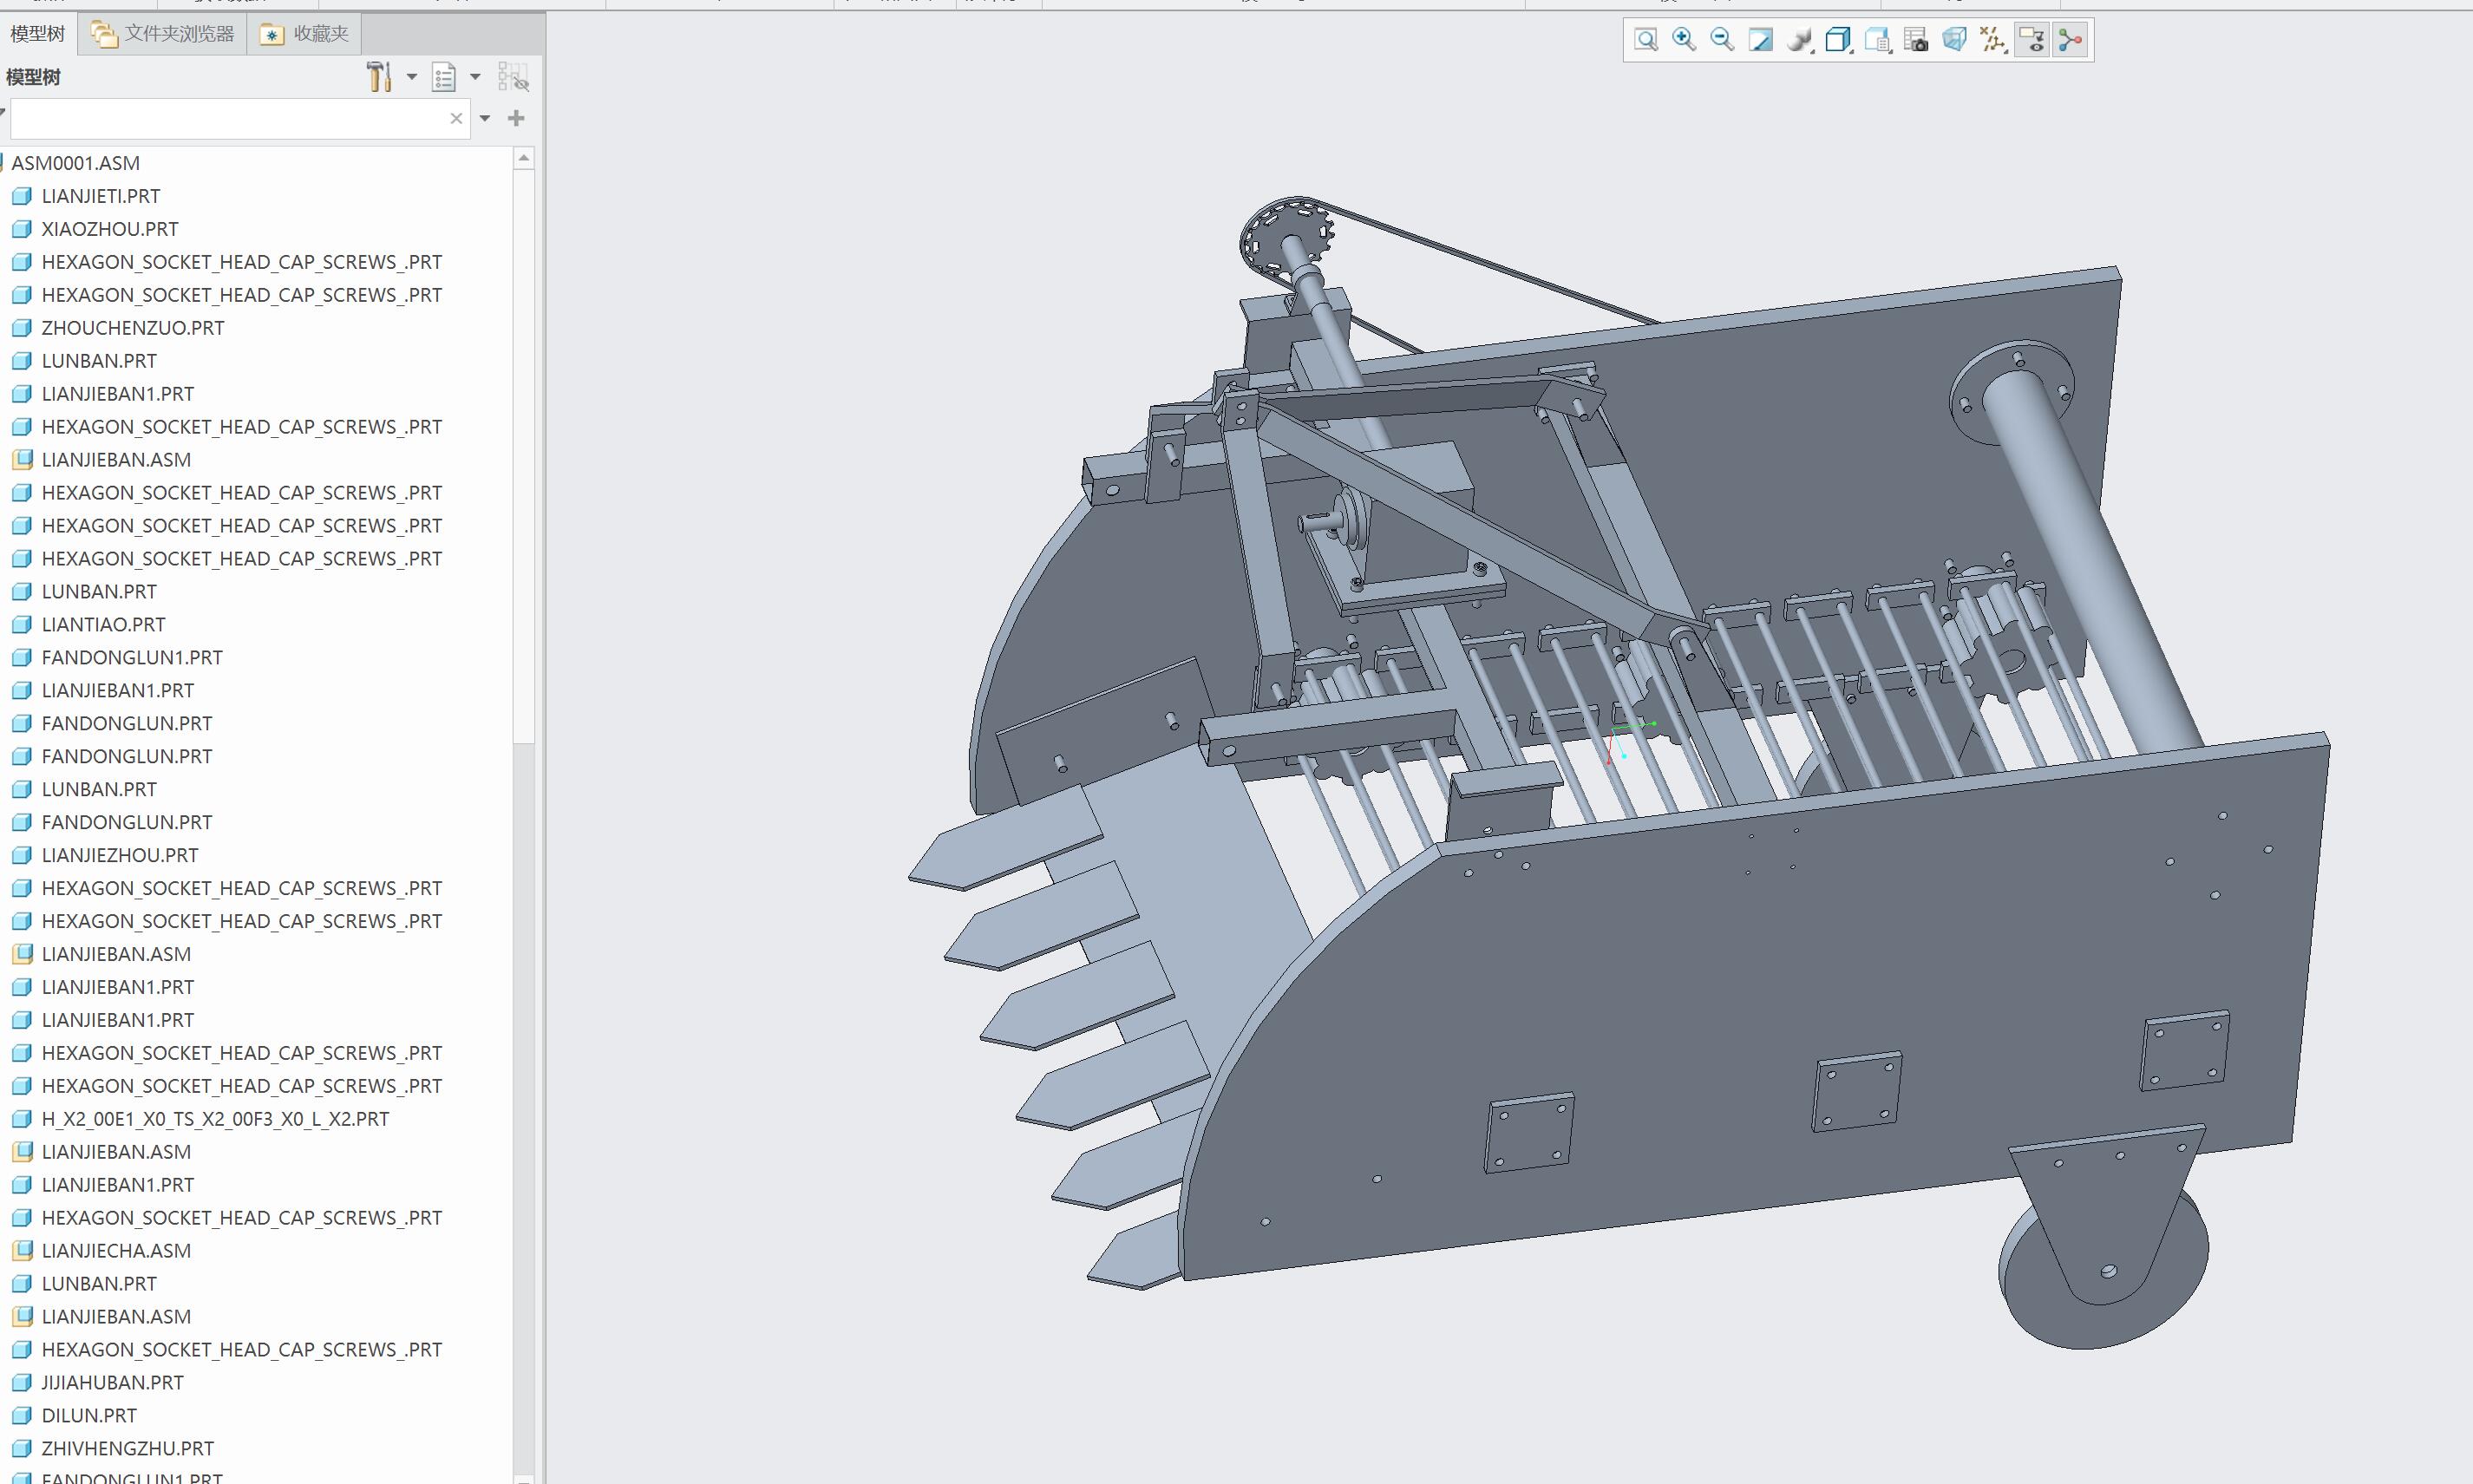Click the model tree scroll-up arrow
This screenshot has width=2473, height=1484.
(524, 158)
